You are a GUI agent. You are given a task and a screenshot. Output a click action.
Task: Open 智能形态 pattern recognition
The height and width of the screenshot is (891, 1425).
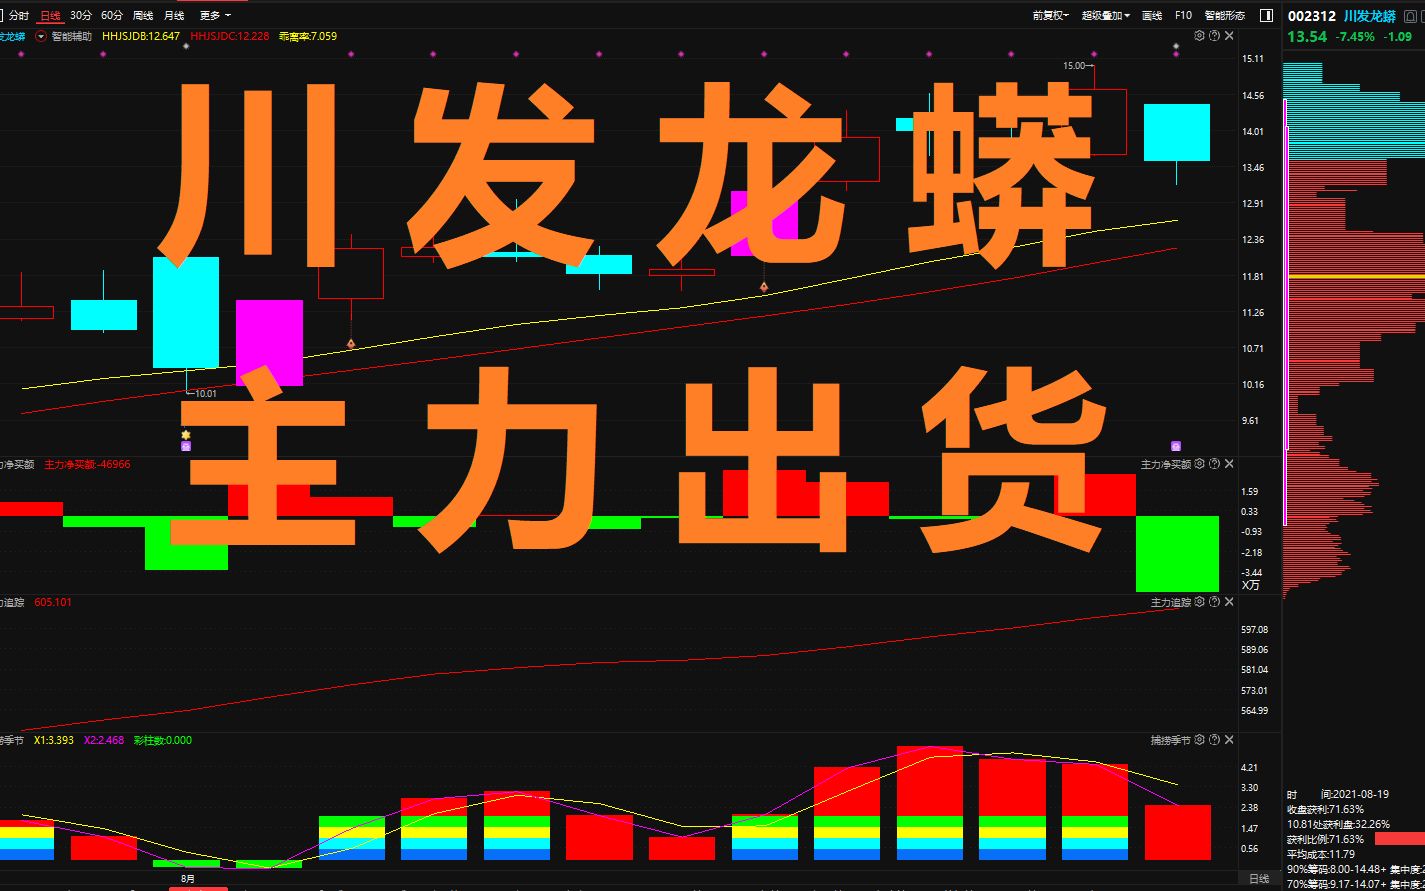[x=1225, y=15]
